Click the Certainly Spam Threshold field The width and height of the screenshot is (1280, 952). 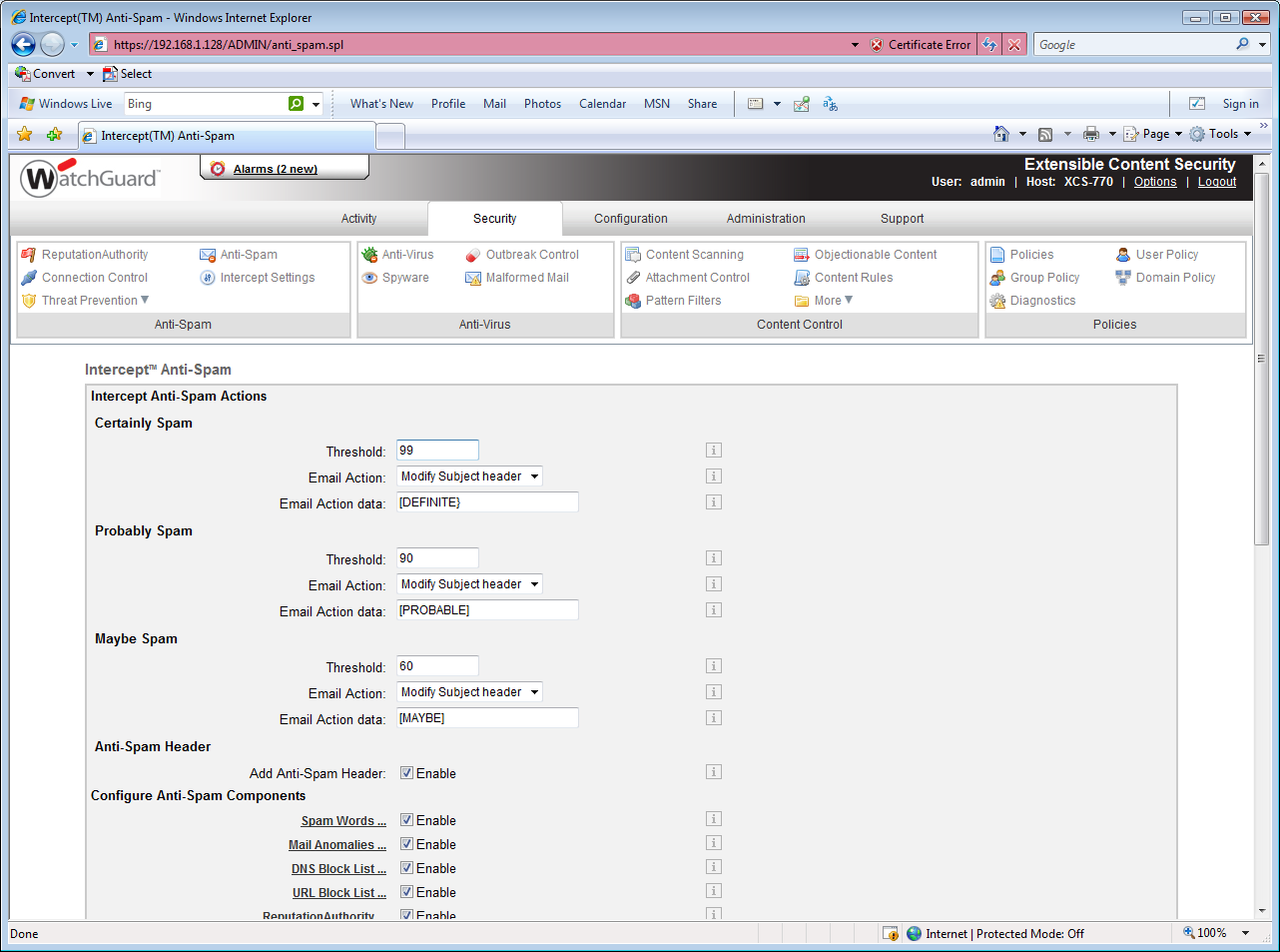(438, 450)
